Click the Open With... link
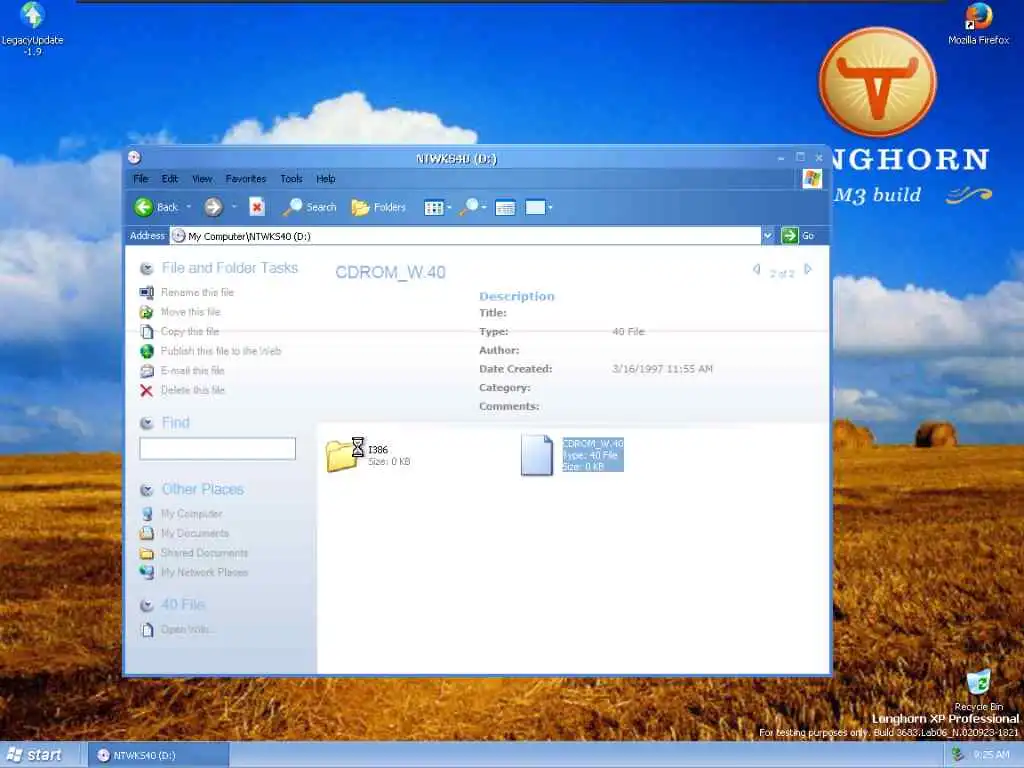Image resolution: width=1024 pixels, height=768 pixels. tap(186, 630)
